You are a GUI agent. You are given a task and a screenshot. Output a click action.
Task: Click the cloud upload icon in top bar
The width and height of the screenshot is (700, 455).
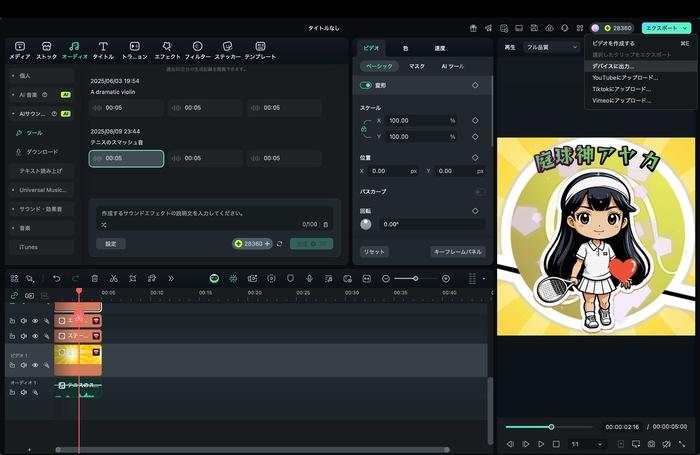tap(550, 28)
